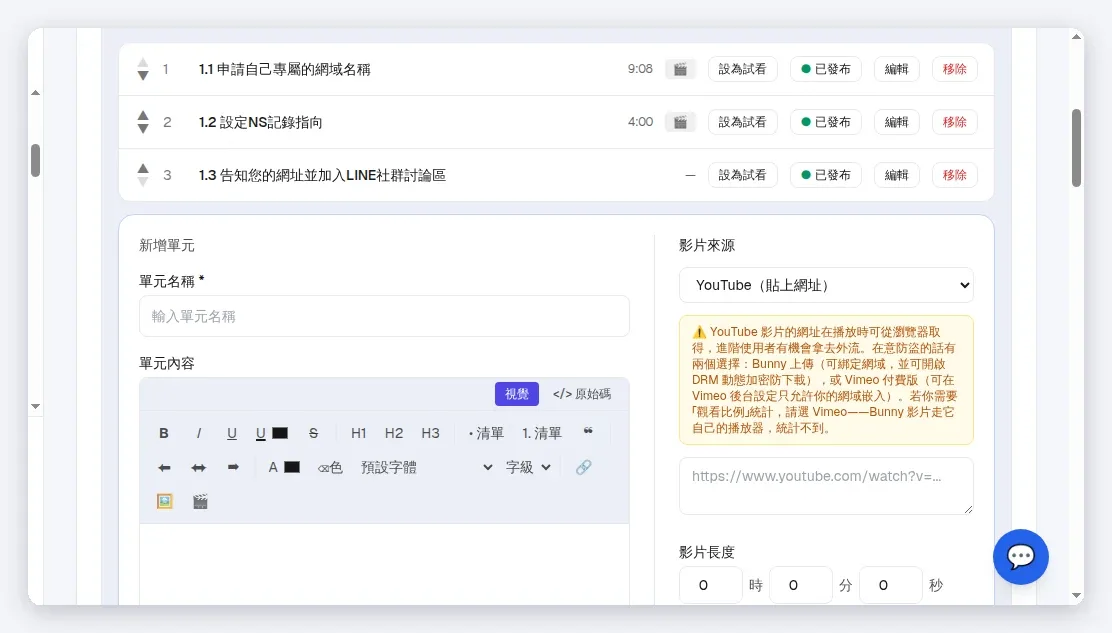The height and width of the screenshot is (633, 1112).
Task: Click the 時 hours duration field
Action: coord(711,586)
